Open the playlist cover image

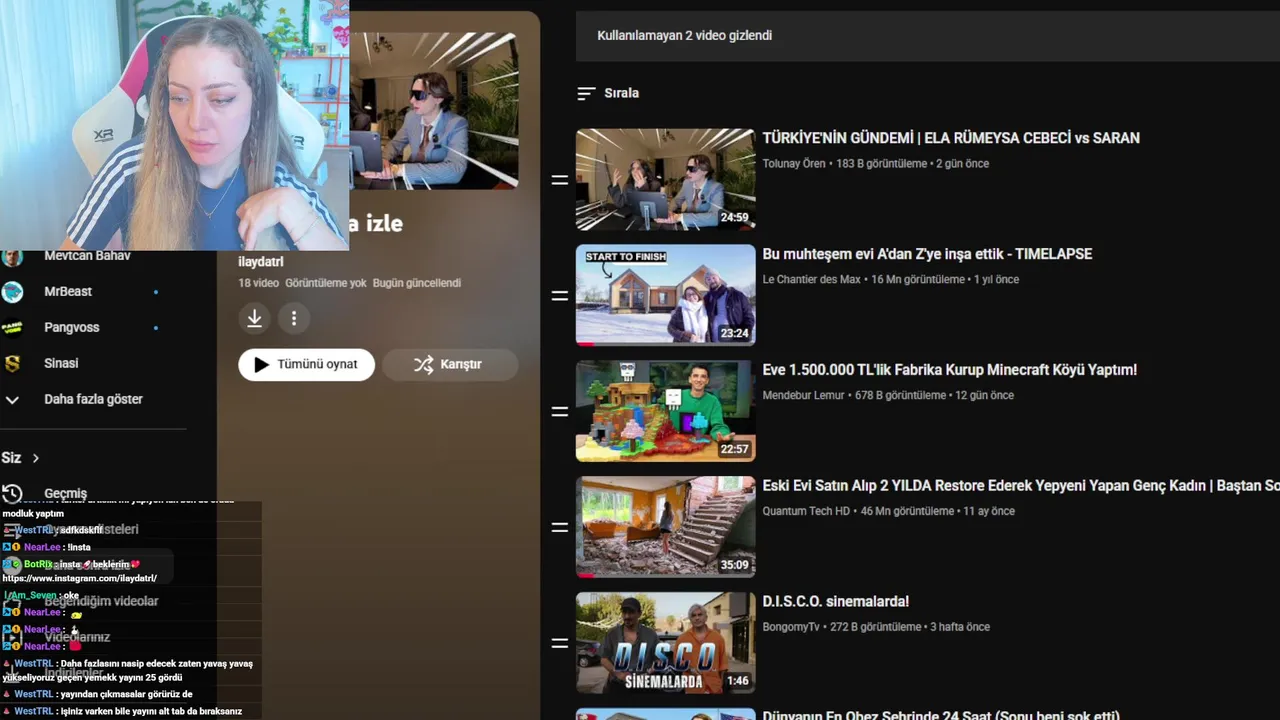pos(434,110)
